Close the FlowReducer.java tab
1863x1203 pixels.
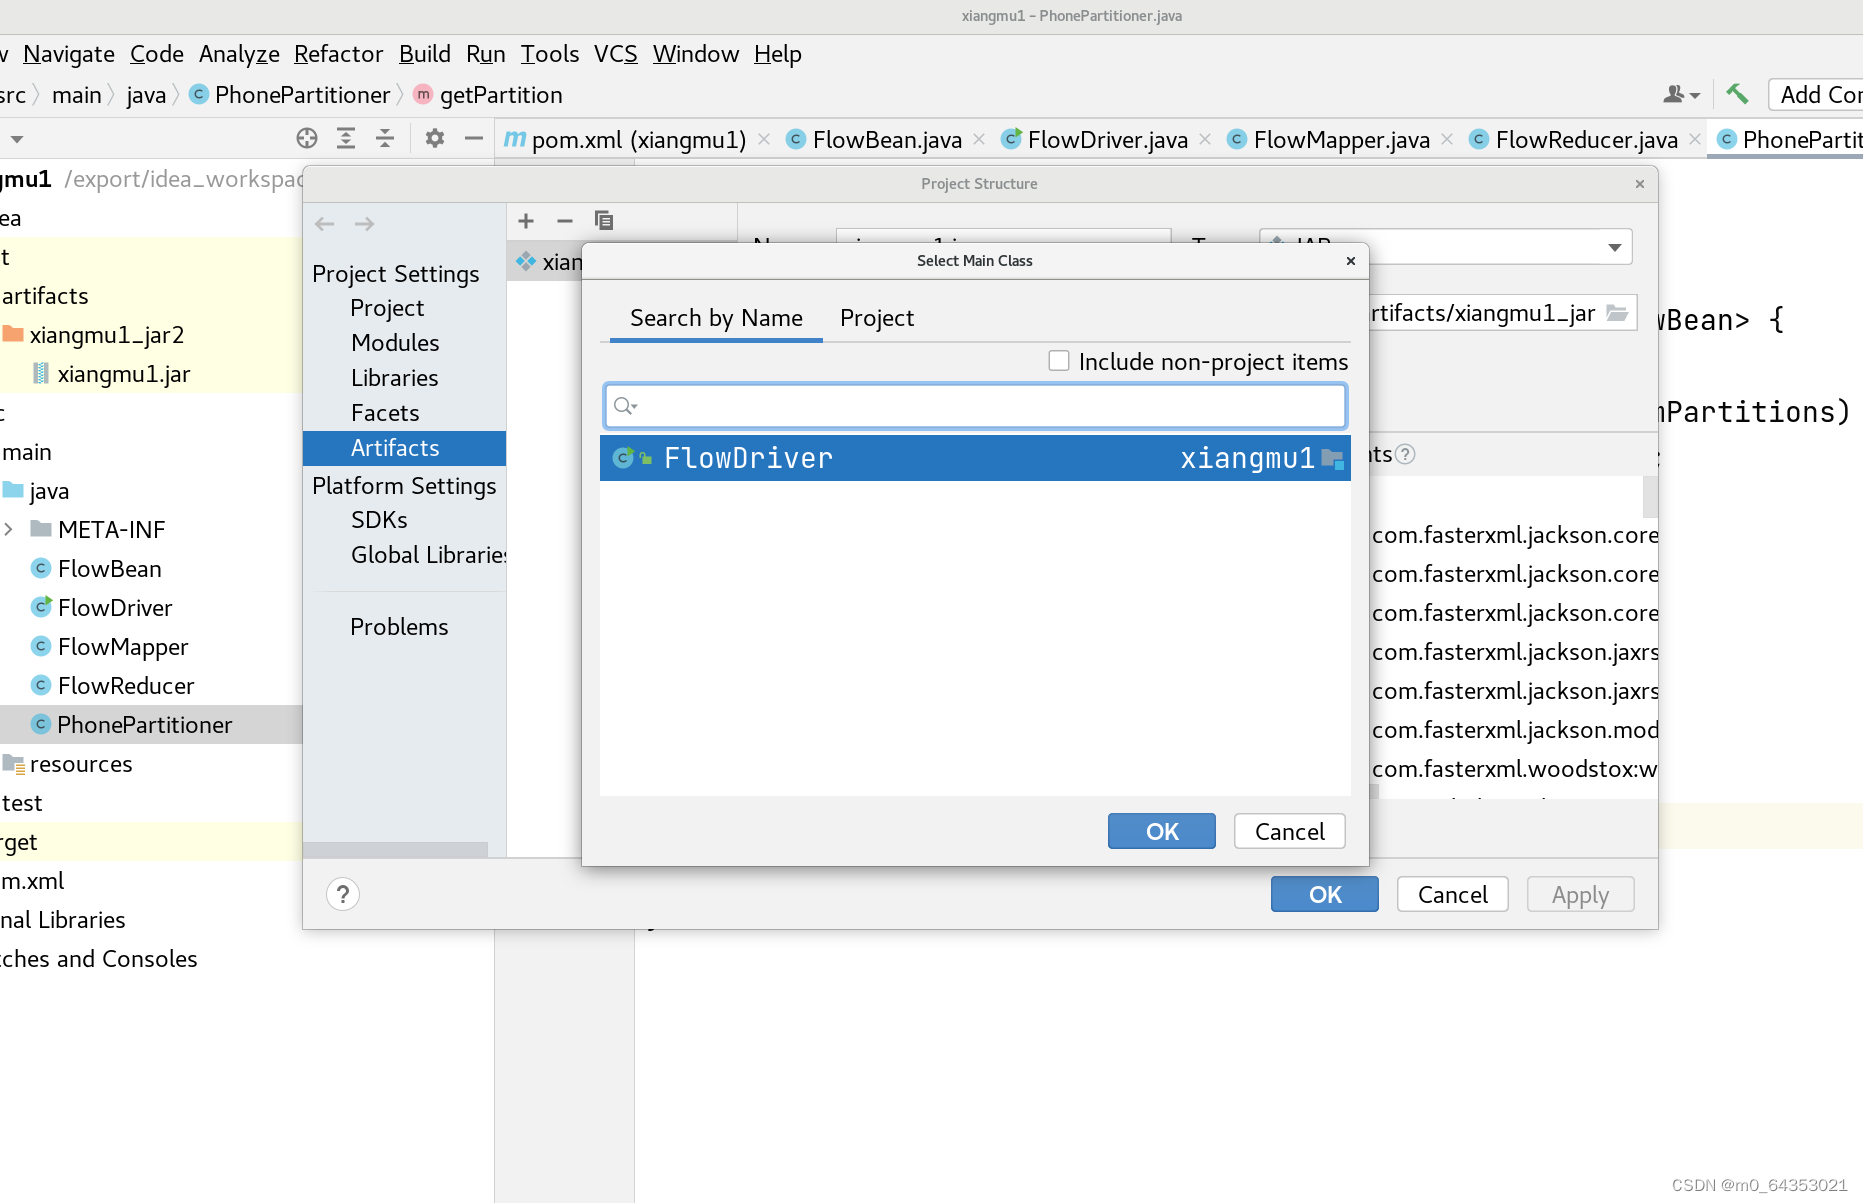coord(1695,139)
